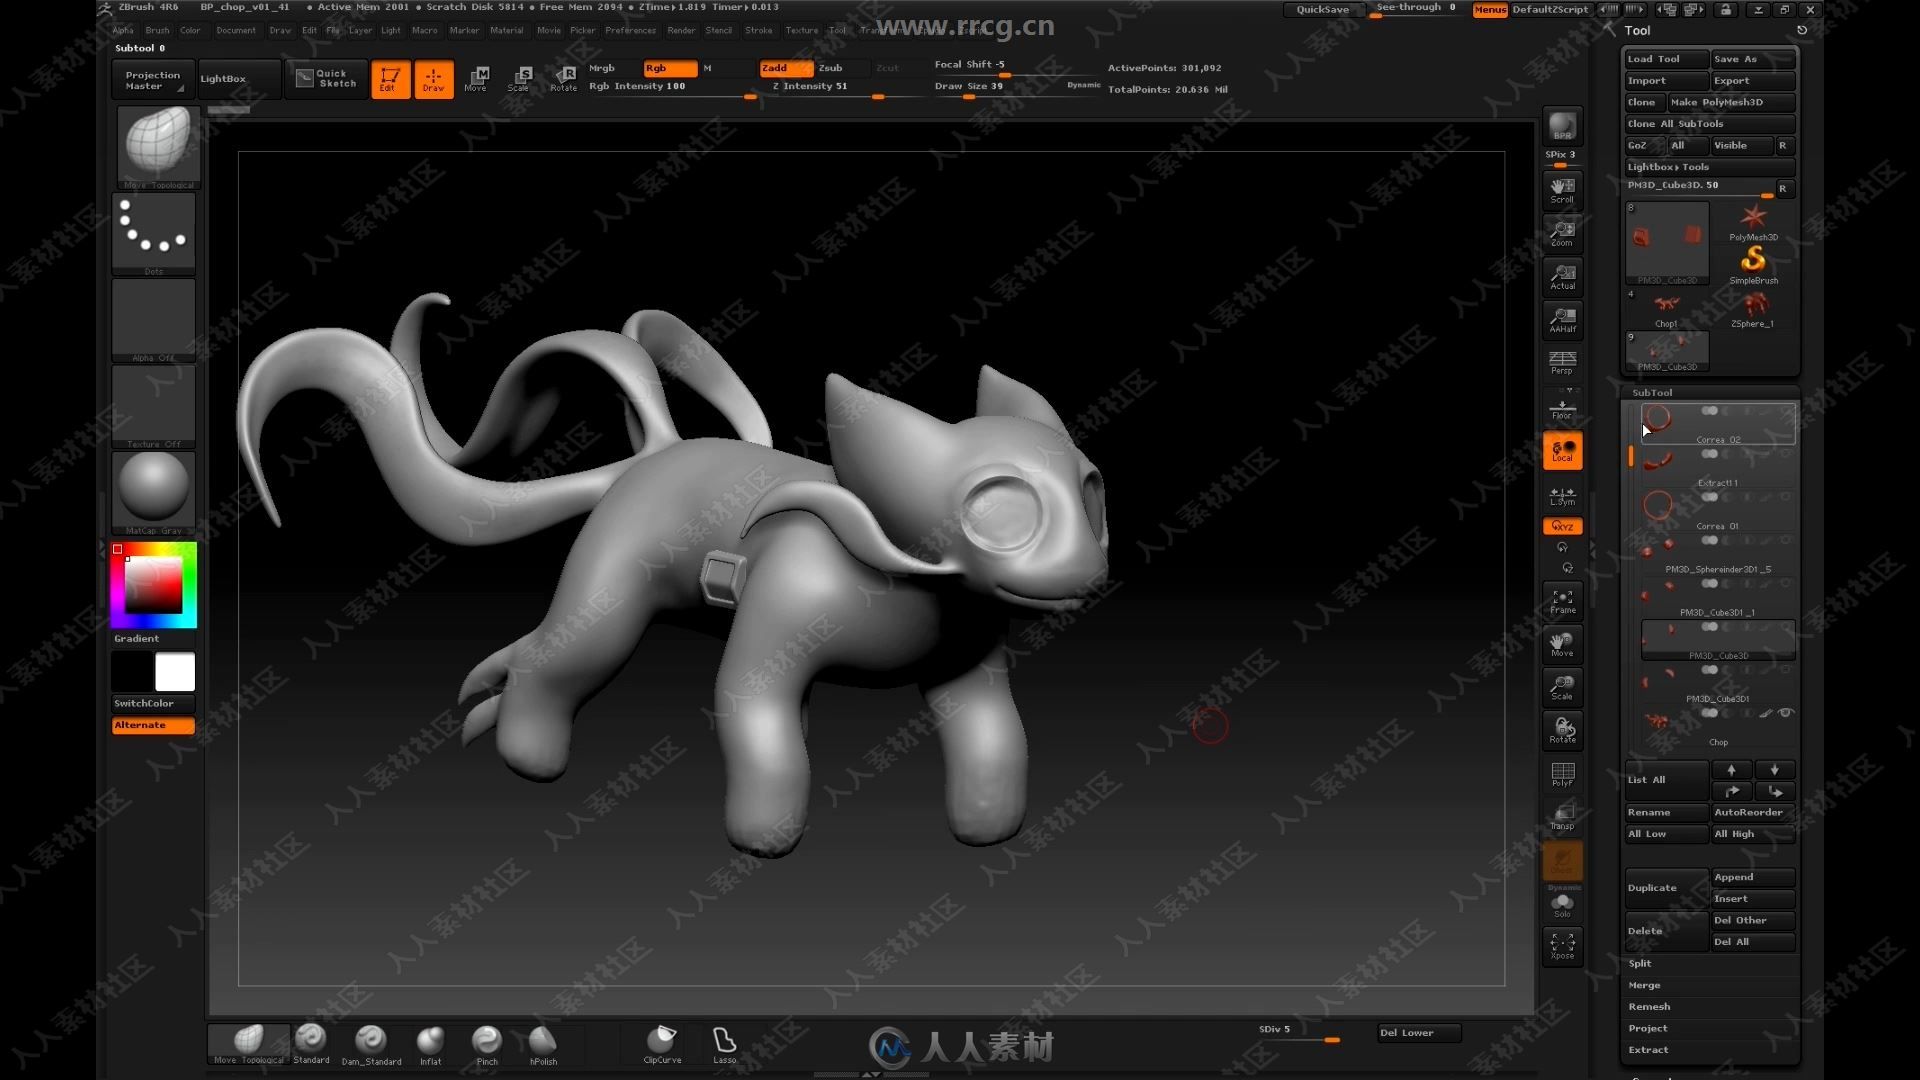Toggle Solo mode

click(x=1562, y=906)
